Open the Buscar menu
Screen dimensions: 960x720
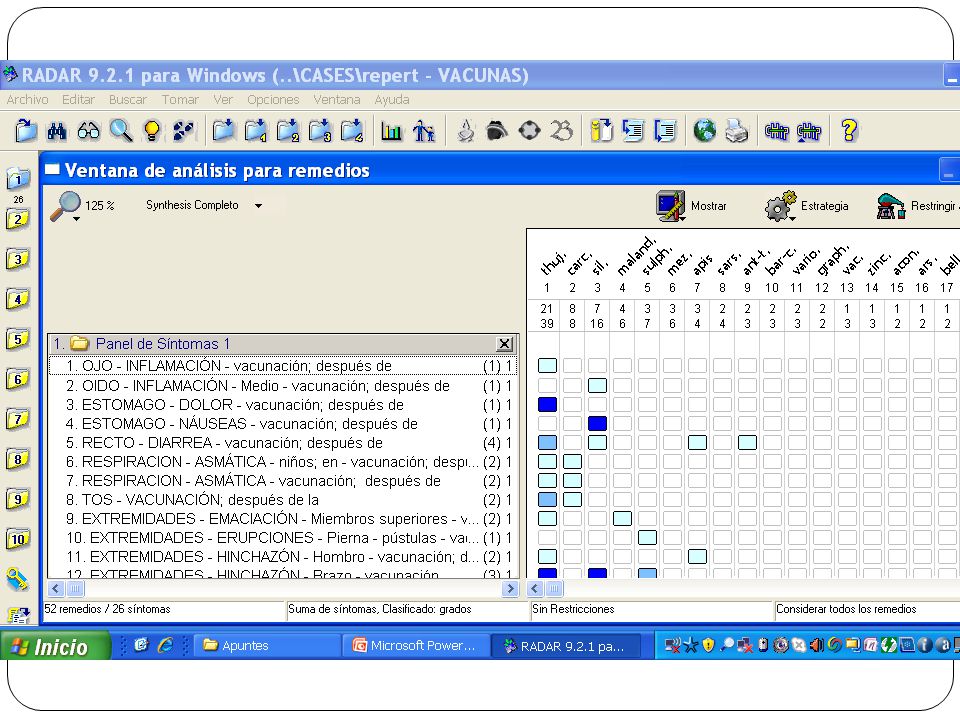127,99
